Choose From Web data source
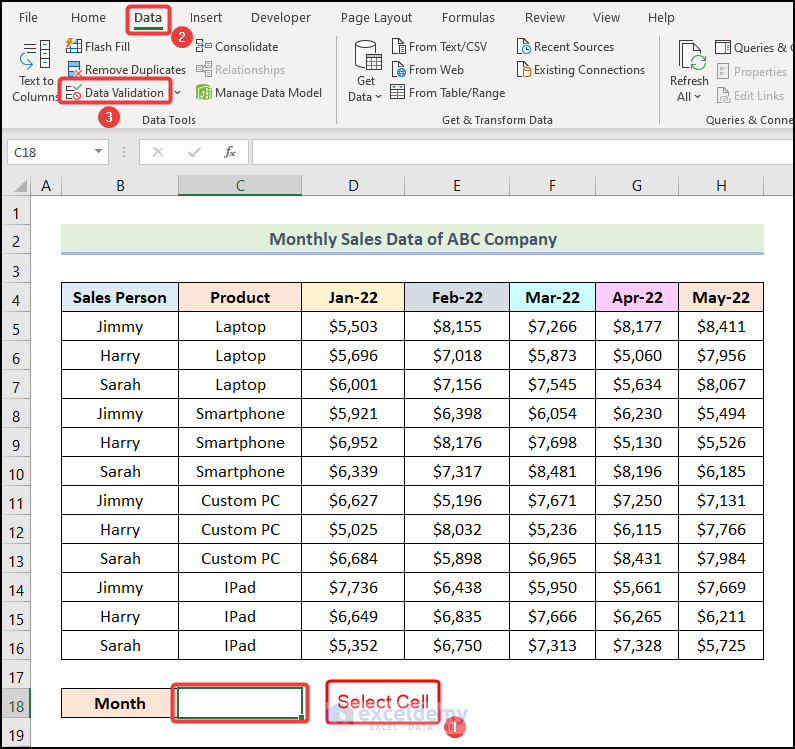Screen dimensions: 795x749 coord(427,70)
